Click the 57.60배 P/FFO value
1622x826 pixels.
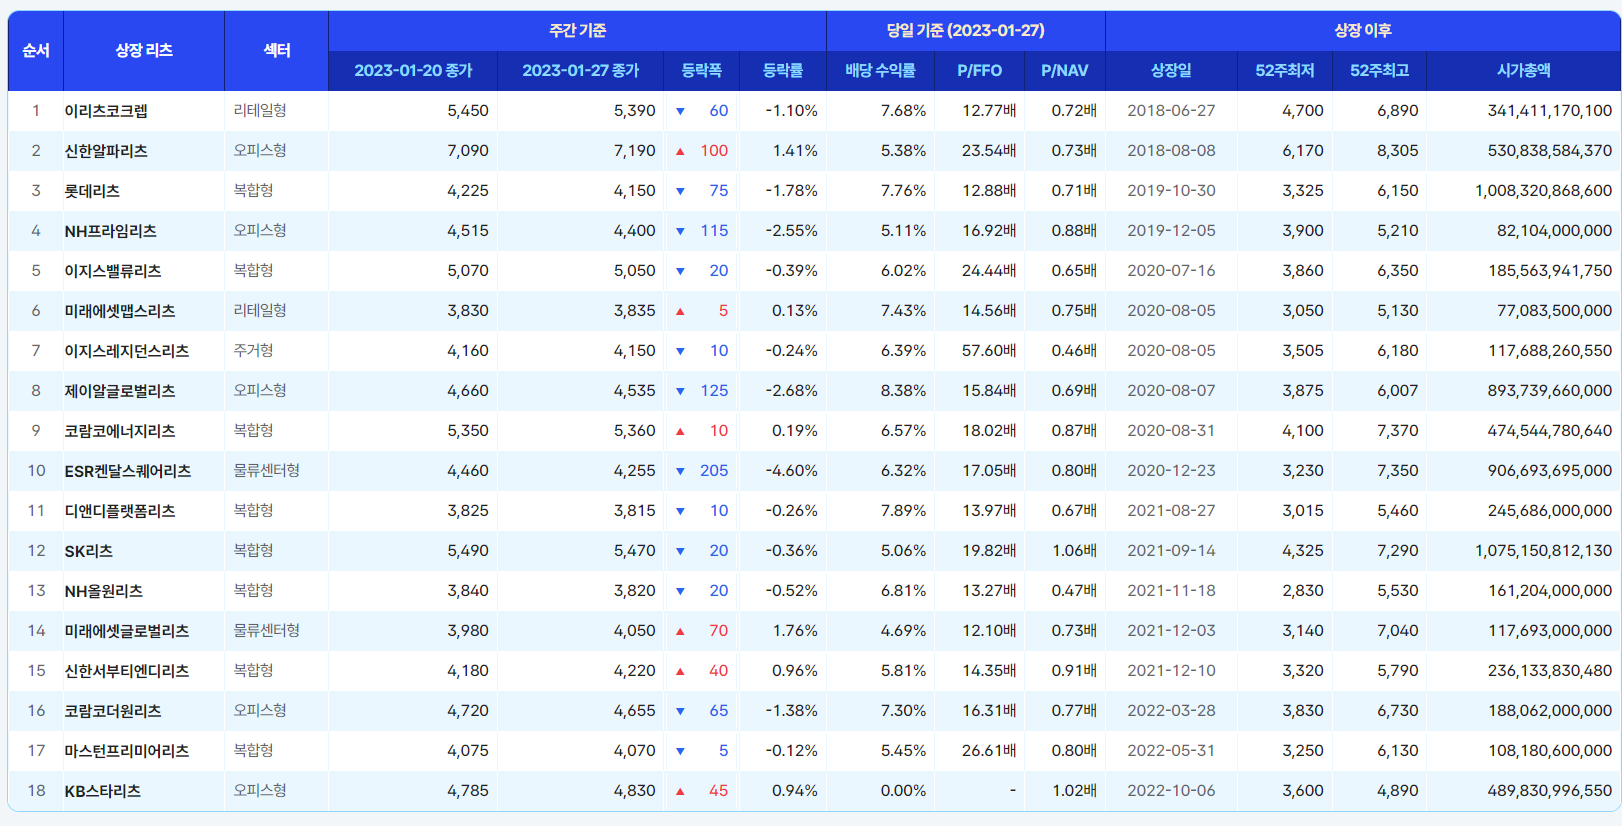point(989,351)
